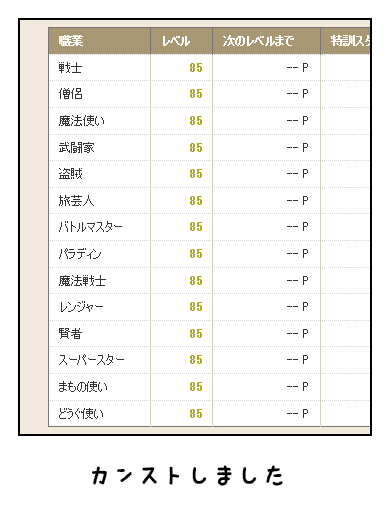Select the 僧侶 job row
This screenshot has width=389, height=516.
point(210,94)
